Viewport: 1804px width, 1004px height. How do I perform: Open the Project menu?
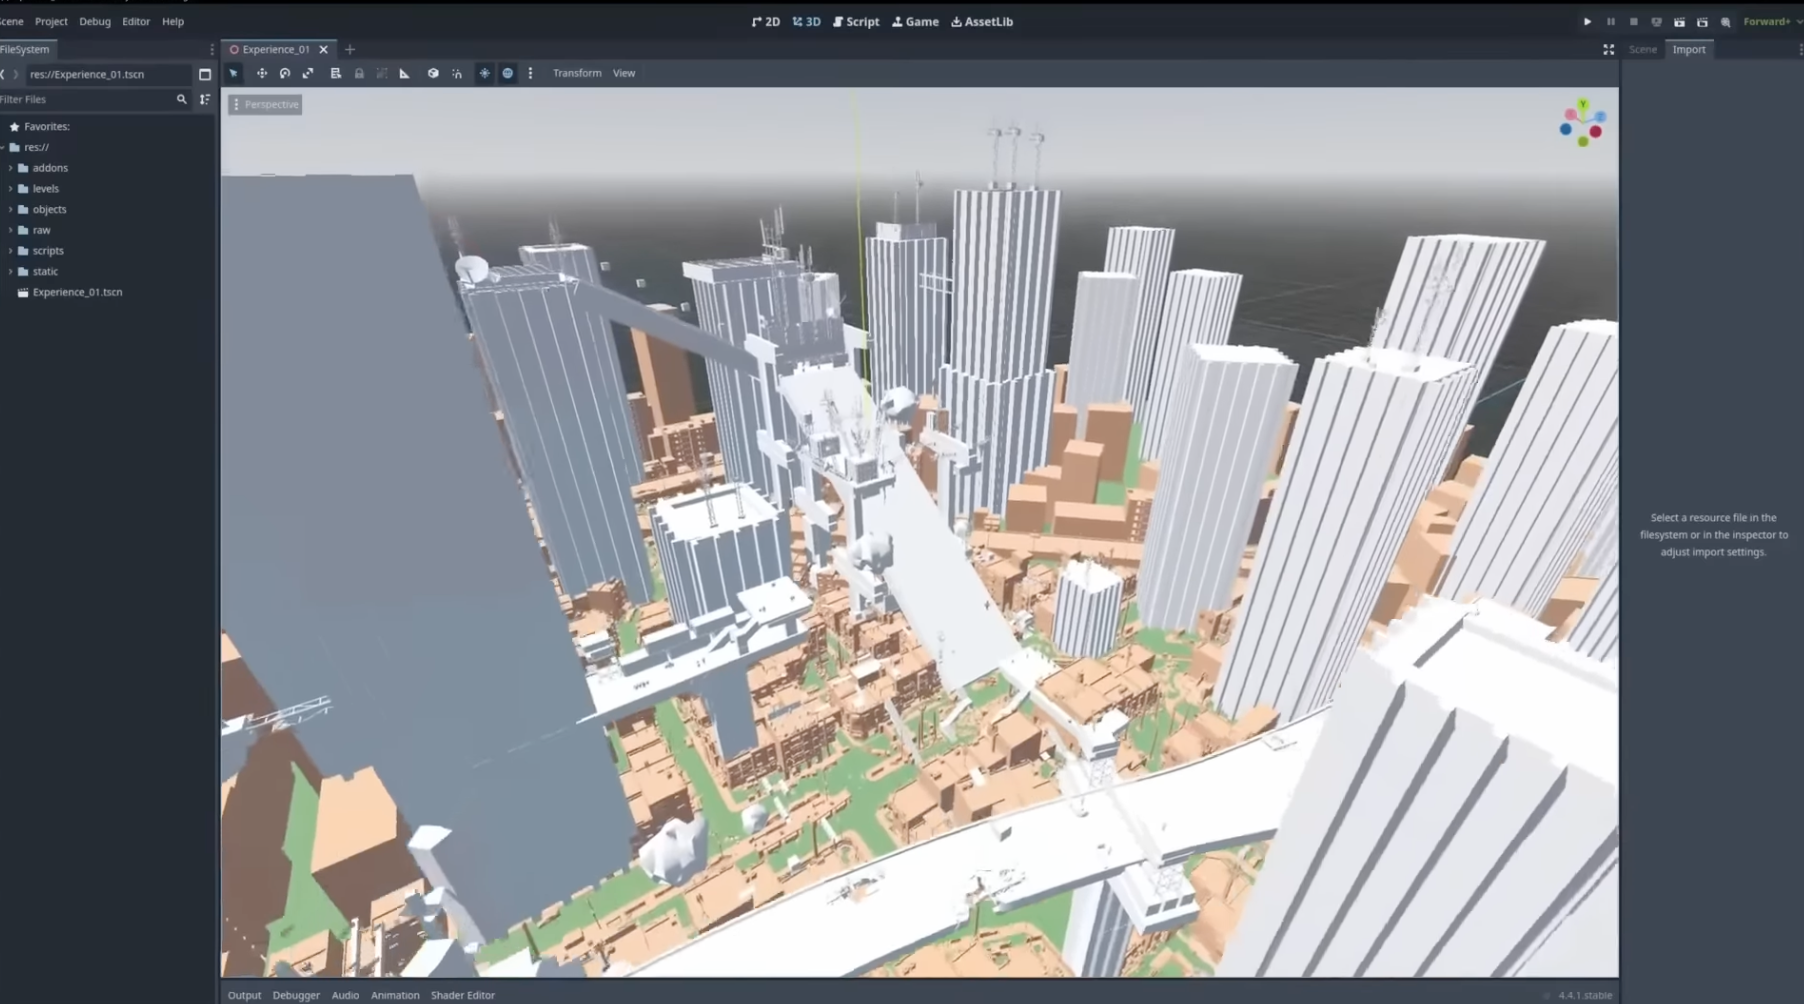tap(51, 21)
